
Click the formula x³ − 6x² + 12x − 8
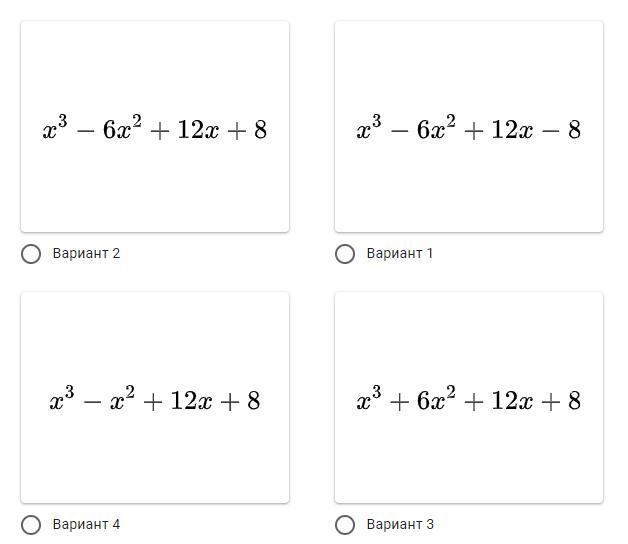[469, 130]
